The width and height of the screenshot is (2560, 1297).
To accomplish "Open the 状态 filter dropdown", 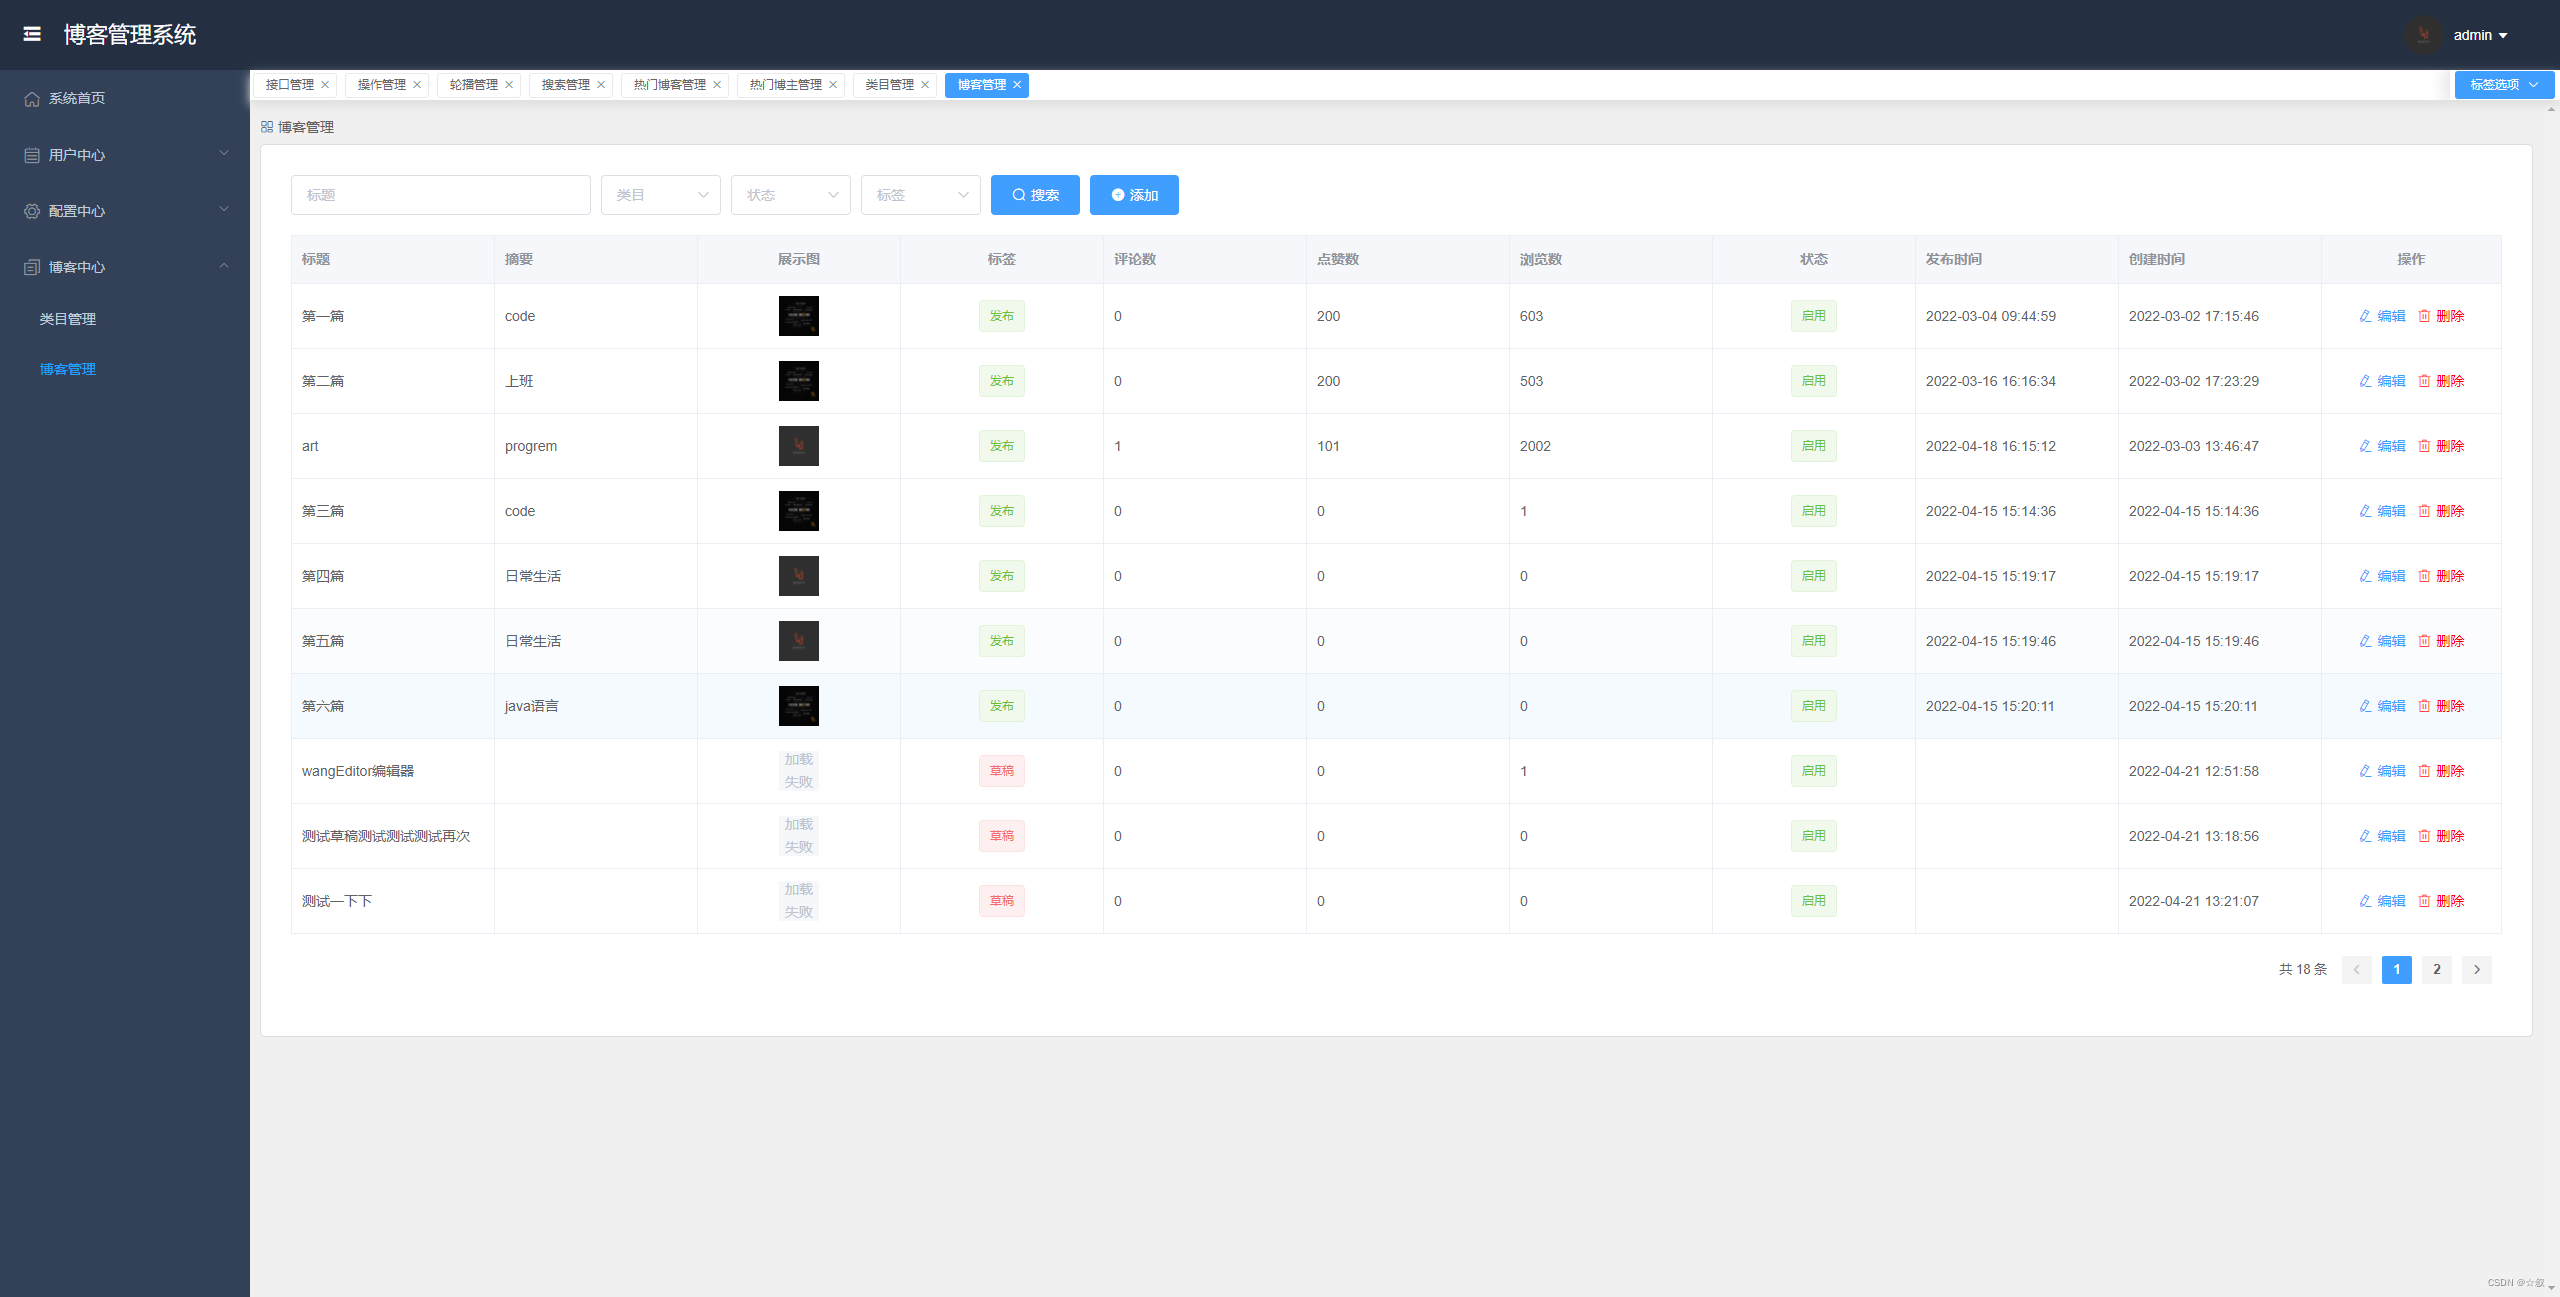I will point(790,195).
